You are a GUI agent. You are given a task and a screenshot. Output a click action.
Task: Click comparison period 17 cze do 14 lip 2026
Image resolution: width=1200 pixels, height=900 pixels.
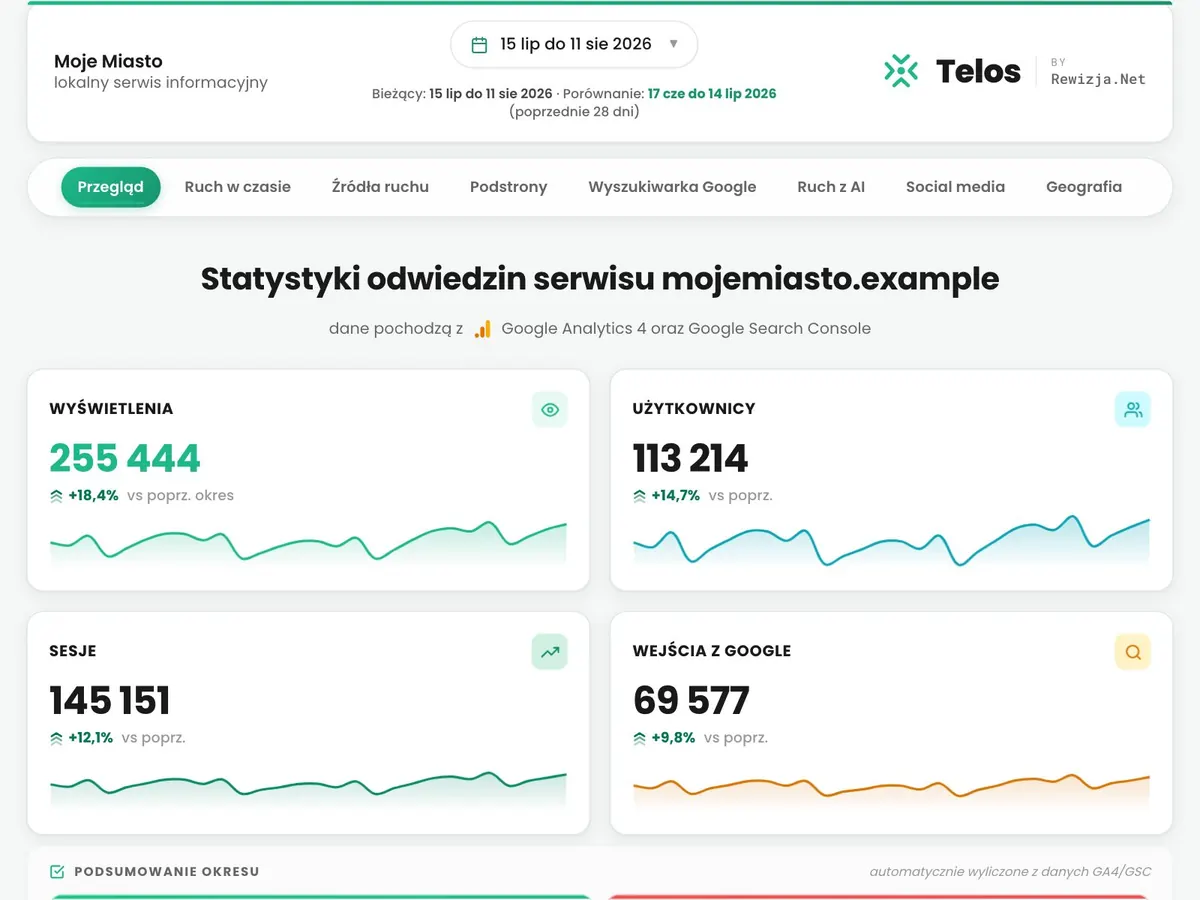click(712, 94)
